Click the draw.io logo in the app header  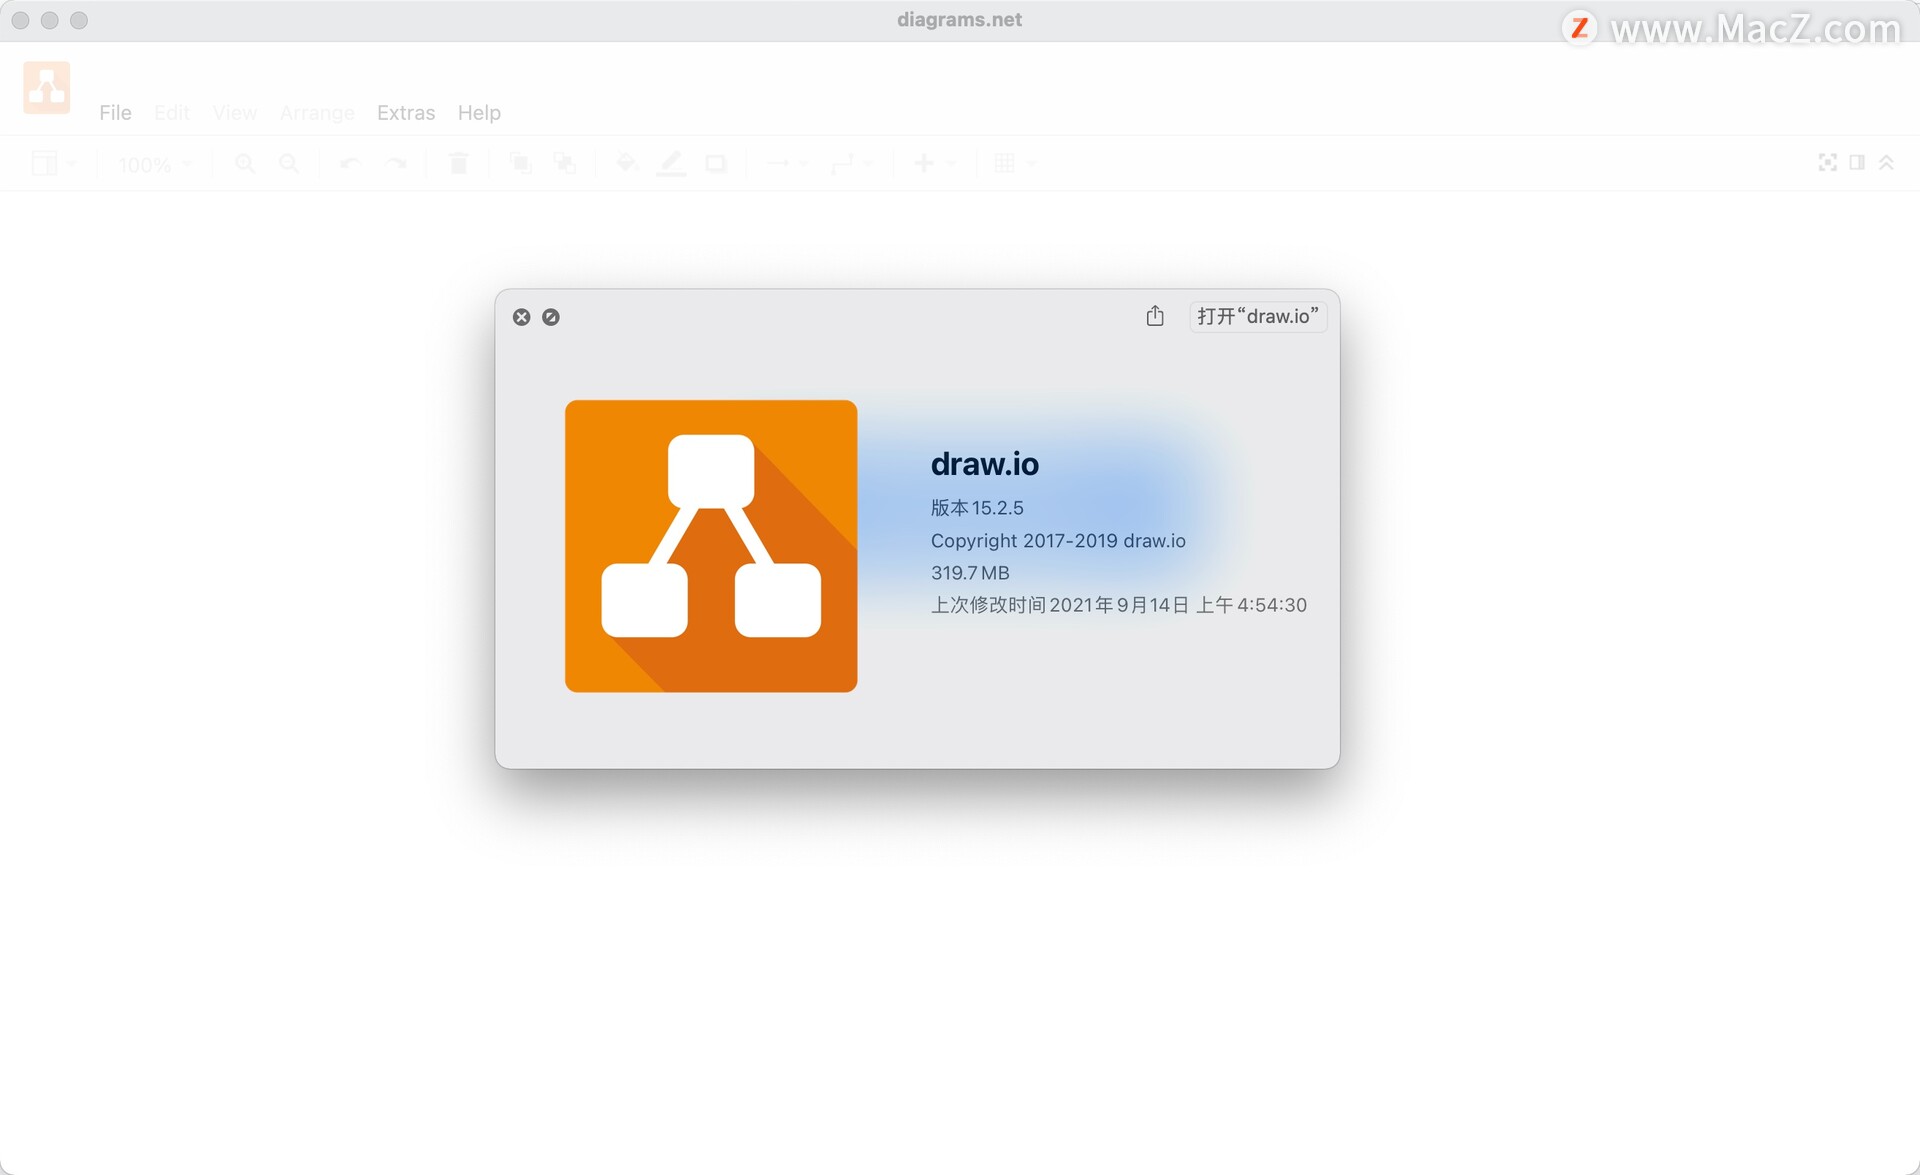click(x=47, y=88)
